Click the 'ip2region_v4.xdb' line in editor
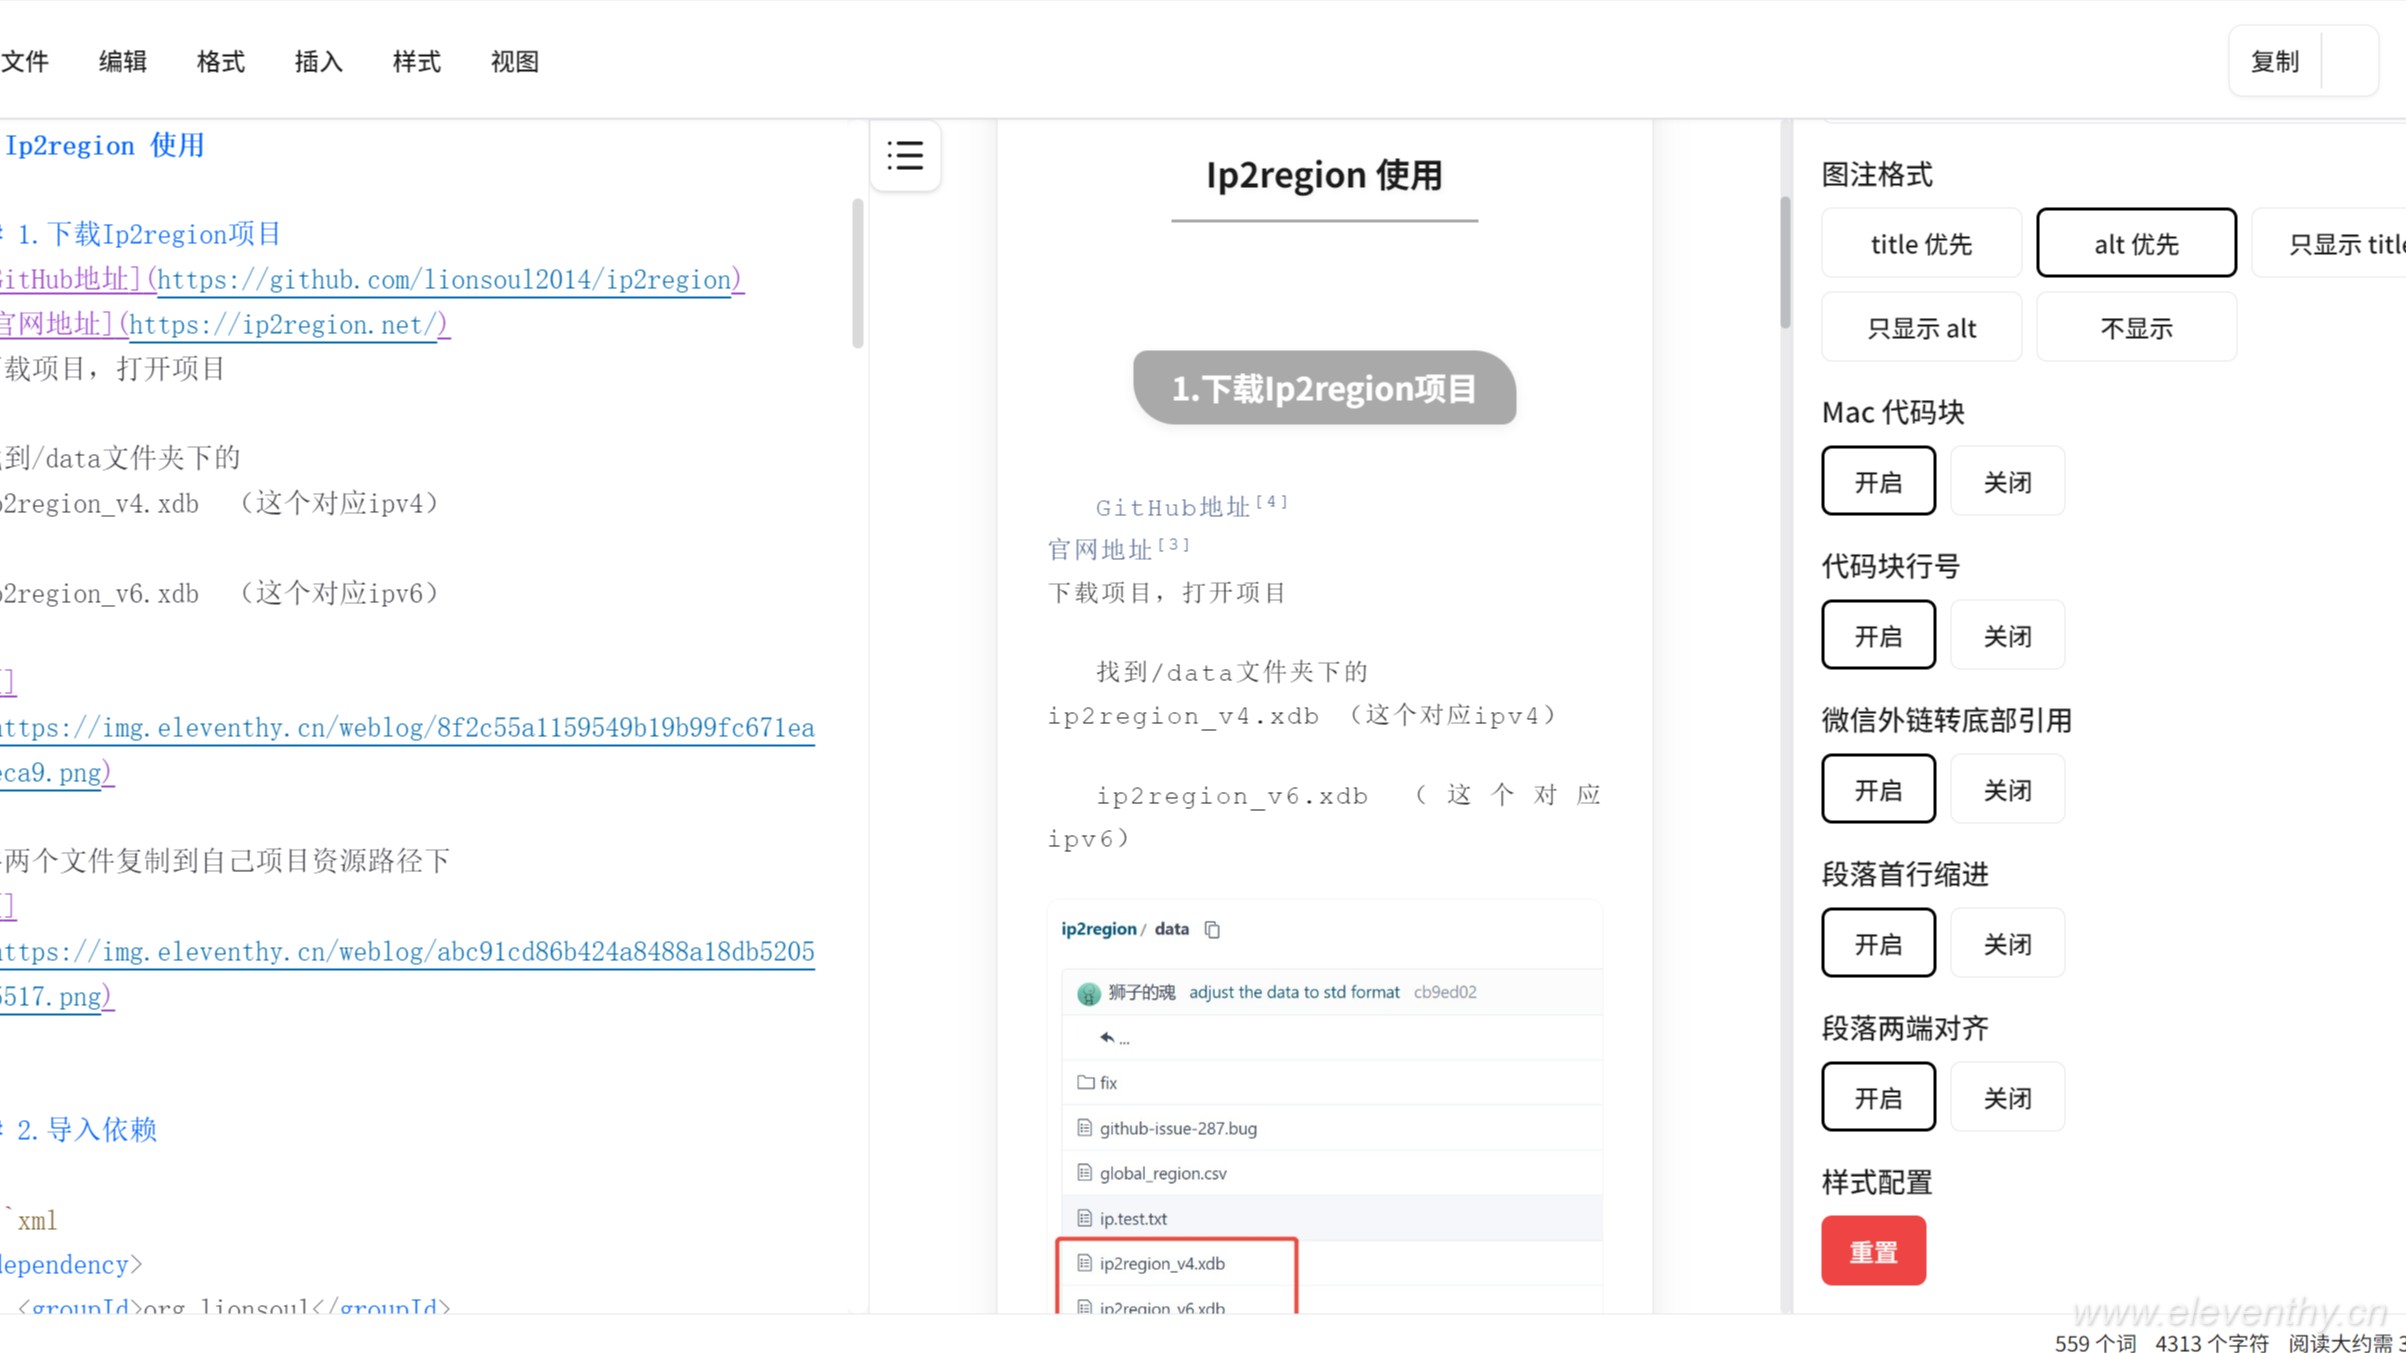This screenshot has width=2406, height=1353. [220, 503]
